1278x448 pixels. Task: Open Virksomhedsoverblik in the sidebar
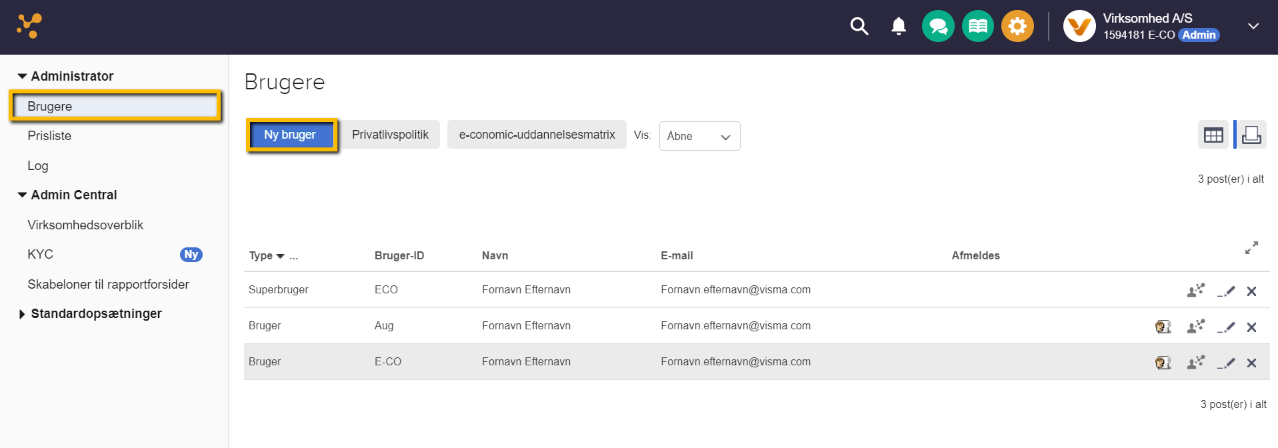pos(86,225)
